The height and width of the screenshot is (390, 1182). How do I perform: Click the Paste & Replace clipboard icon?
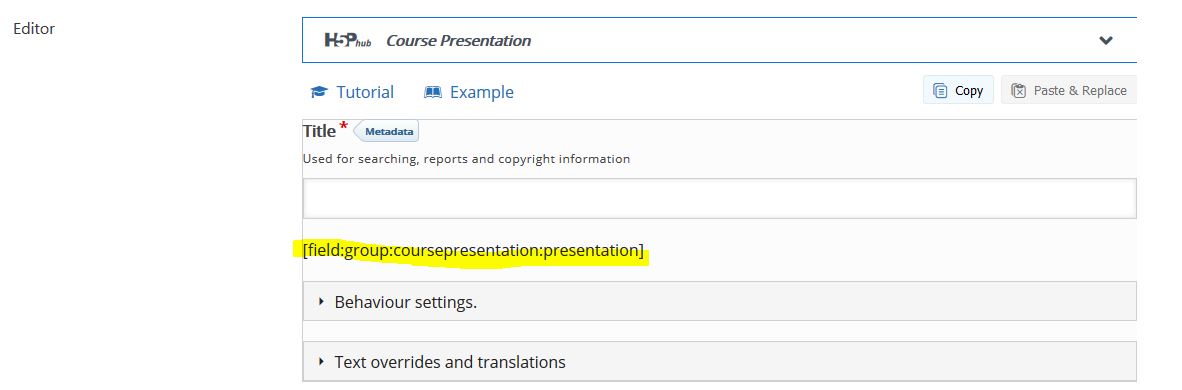click(x=1018, y=91)
